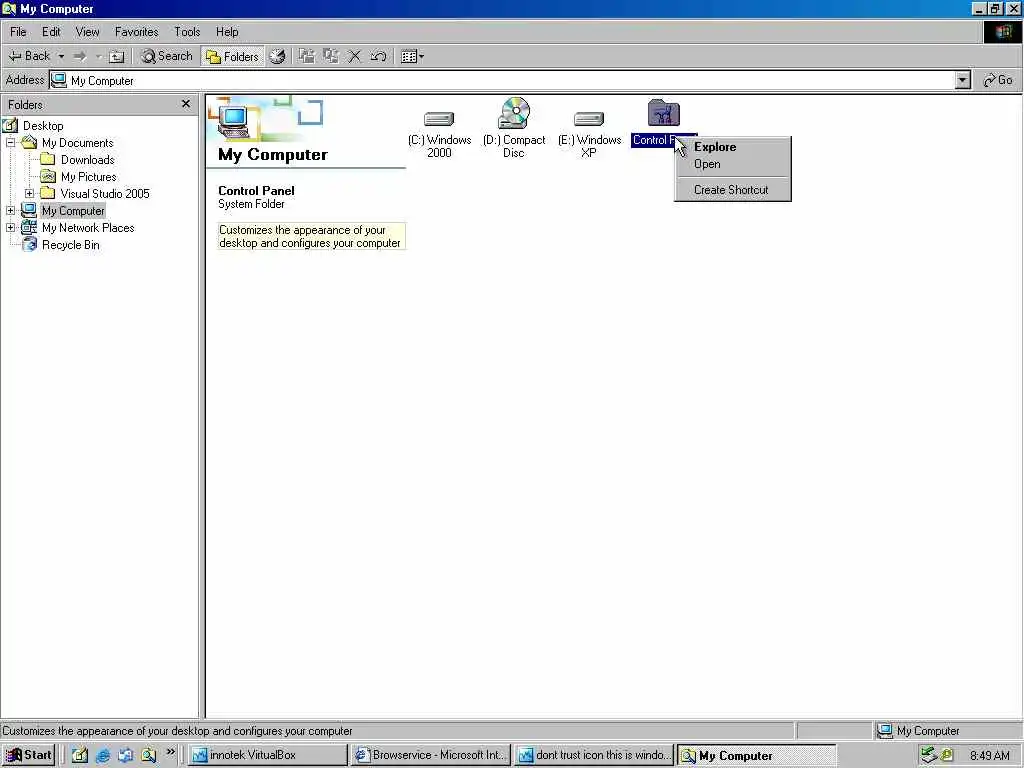Click the first system tray icon
This screenshot has height=768, width=1024.
tap(928, 756)
